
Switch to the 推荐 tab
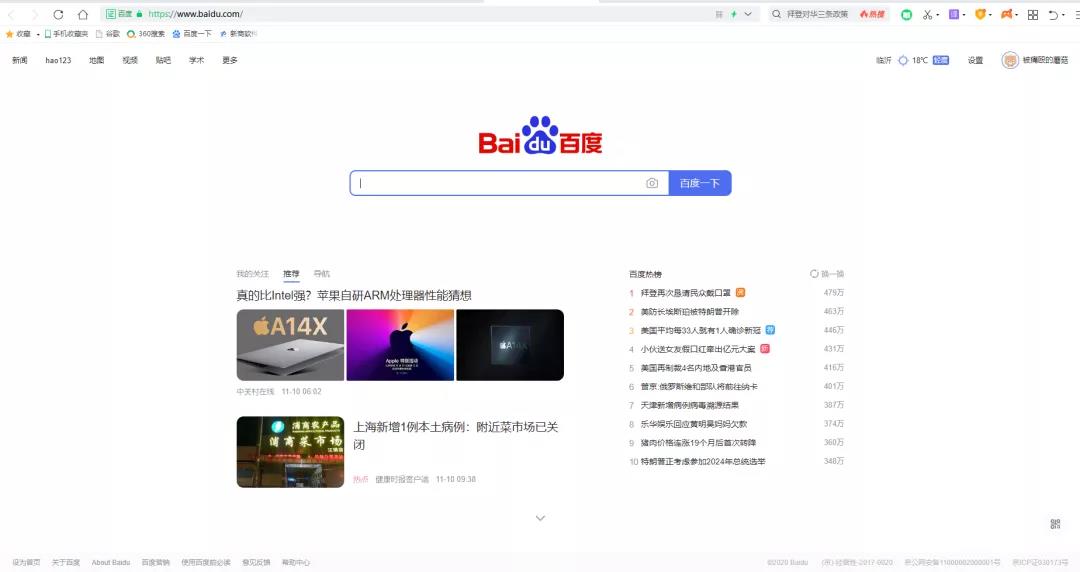click(x=291, y=274)
